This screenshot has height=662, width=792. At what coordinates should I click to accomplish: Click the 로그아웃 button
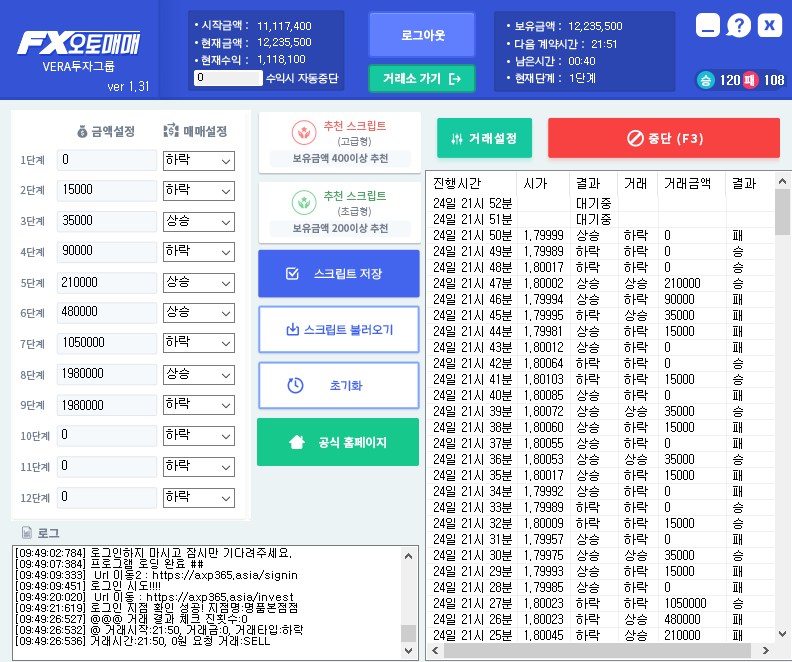(x=422, y=35)
